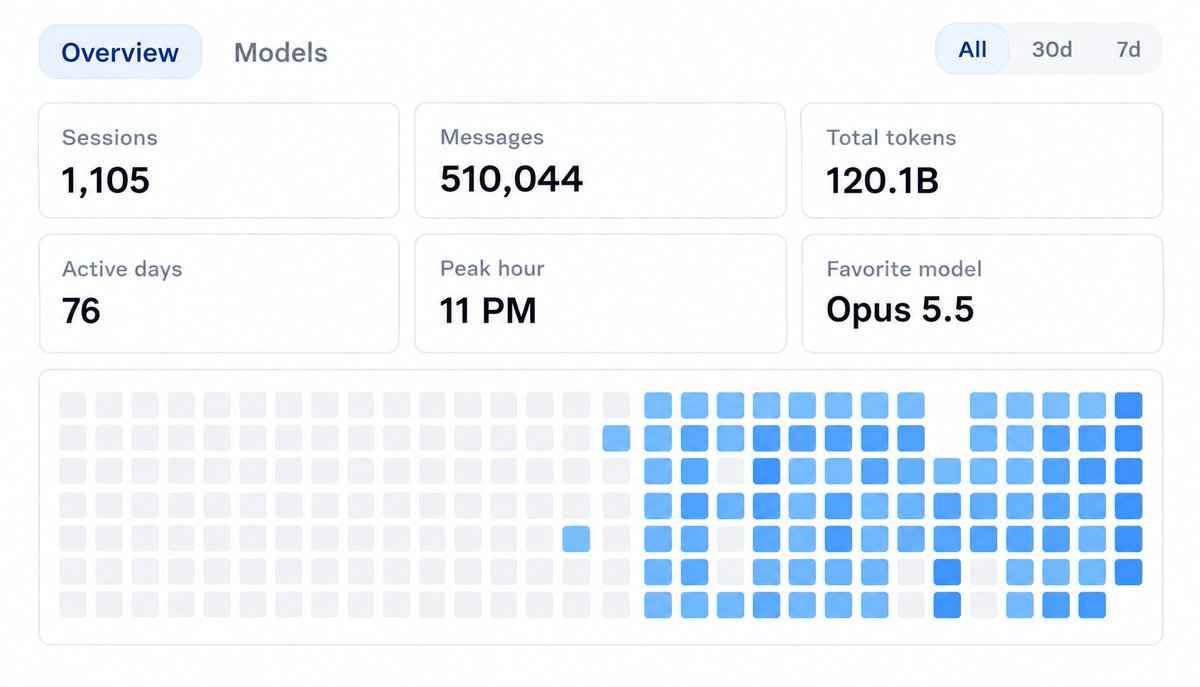Select the 7d time range
Viewport: 1200px width, 687px height.
[x=1128, y=49]
